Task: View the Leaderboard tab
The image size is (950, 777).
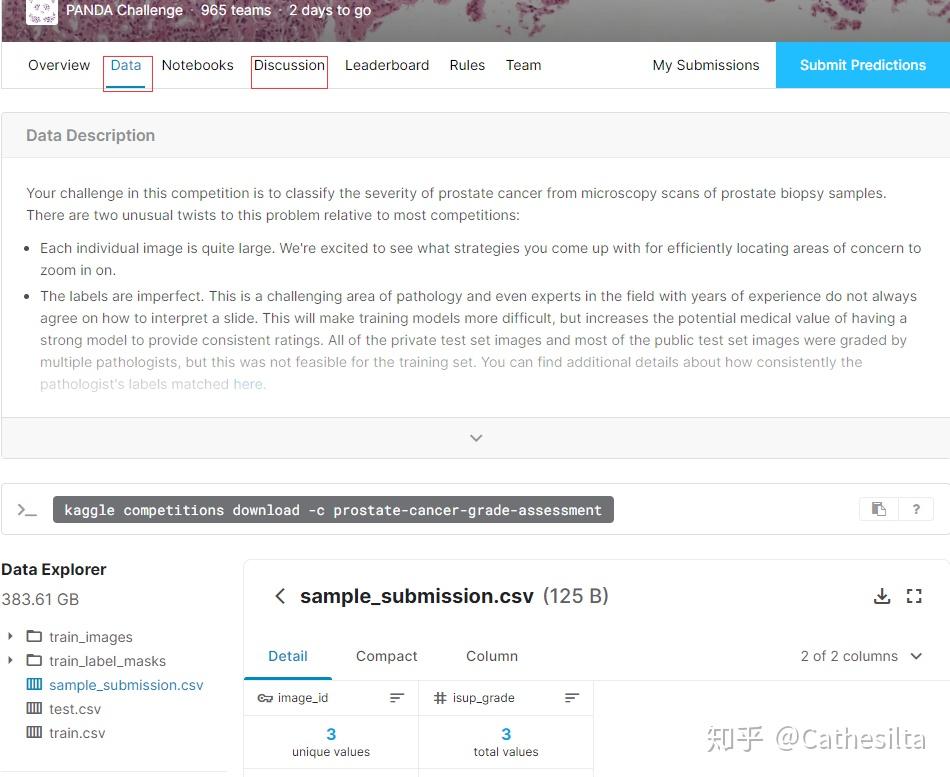Action: coord(387,65)
